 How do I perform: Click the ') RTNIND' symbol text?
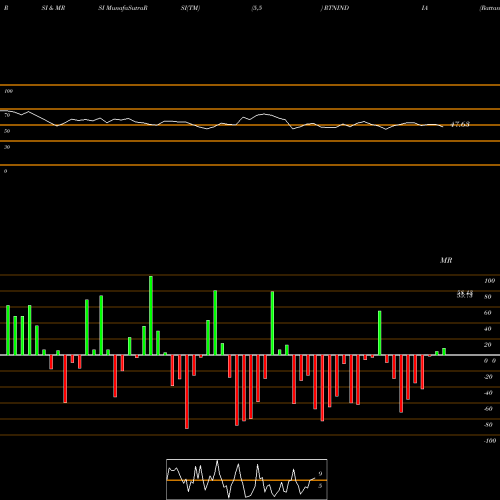coord(335,8)
